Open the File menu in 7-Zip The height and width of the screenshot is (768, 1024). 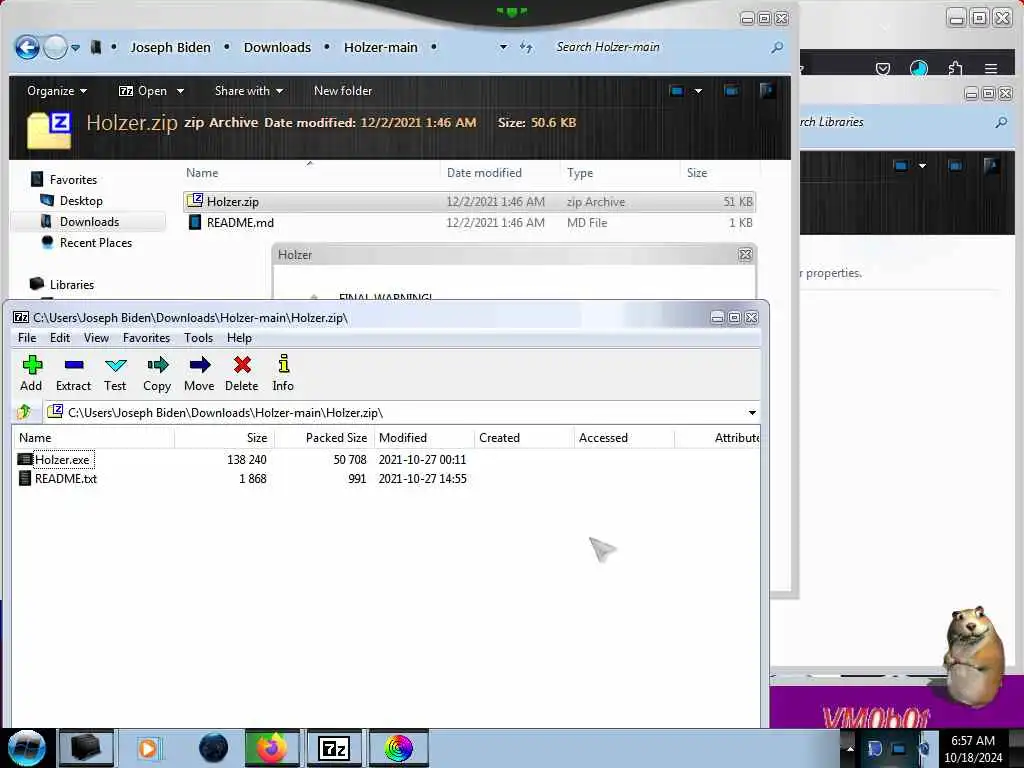pos(27,338)
